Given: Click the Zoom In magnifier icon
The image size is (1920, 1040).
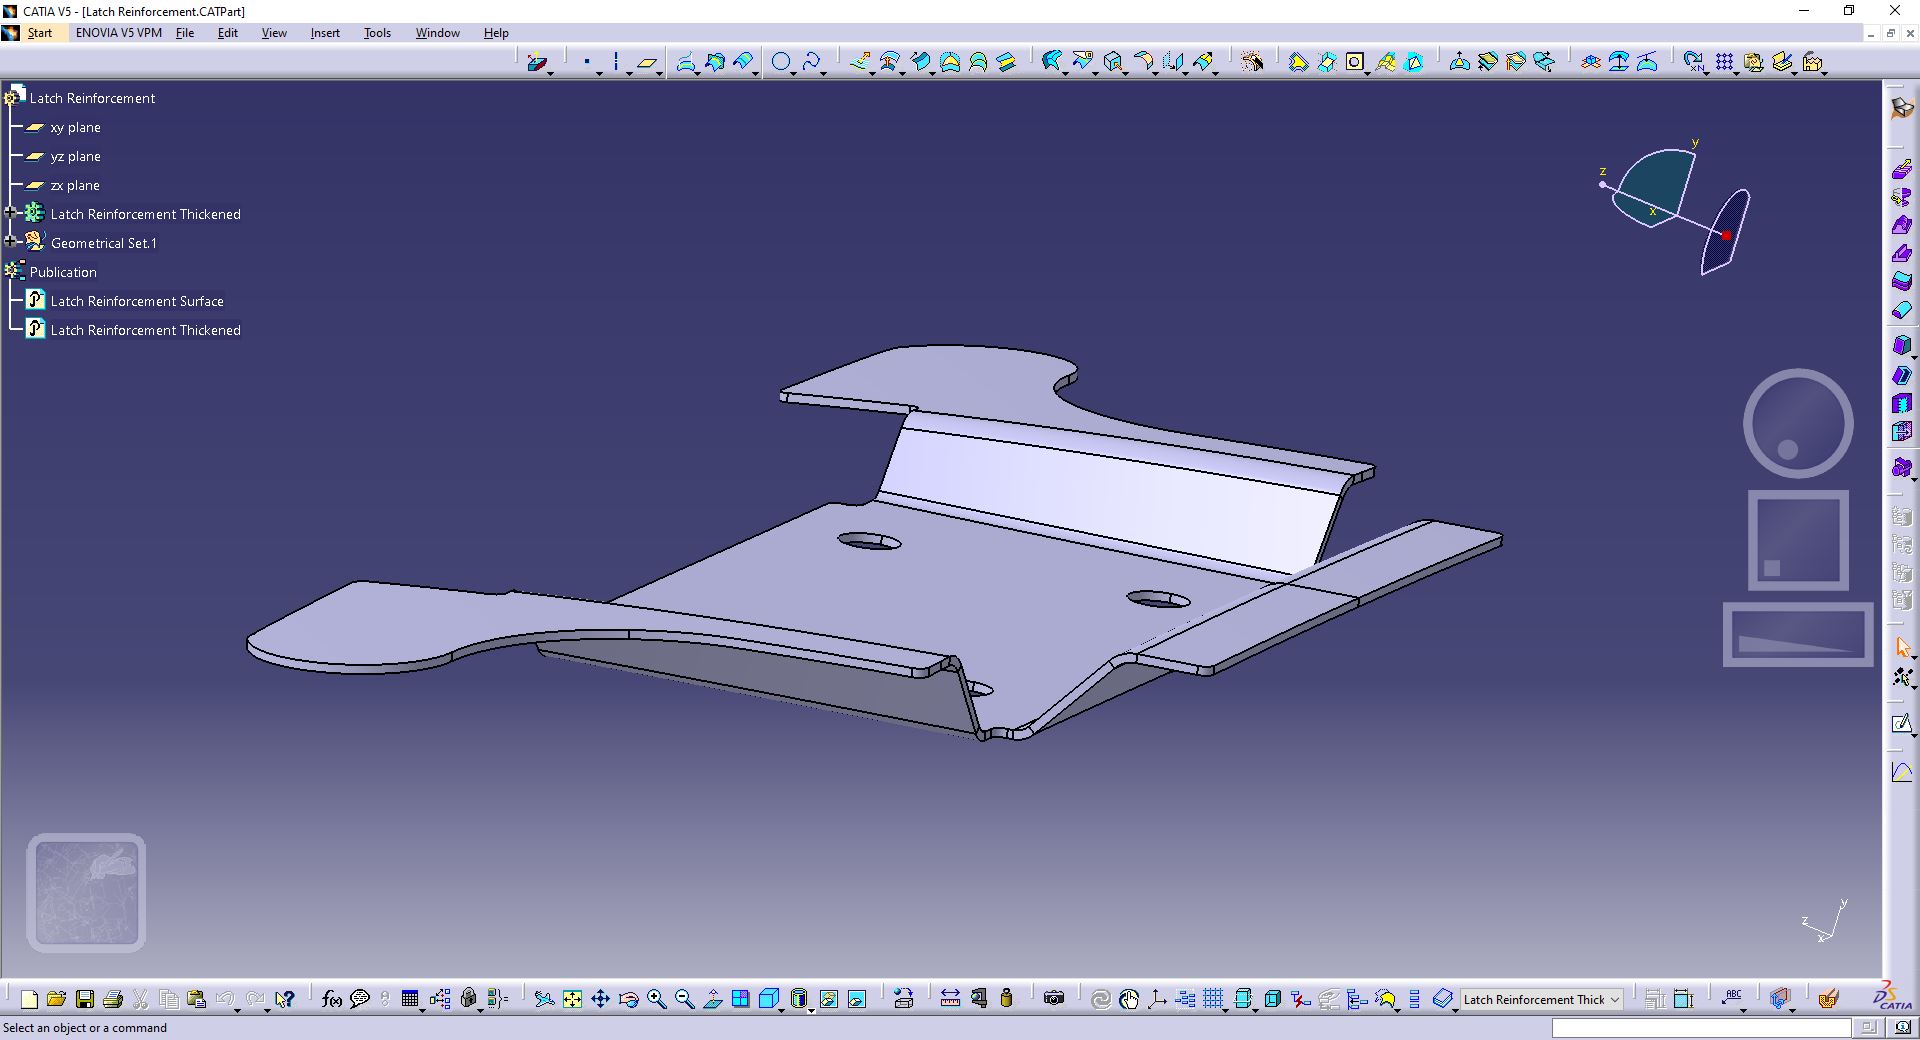Looking at the screenshot, I should tap(656, 999).
